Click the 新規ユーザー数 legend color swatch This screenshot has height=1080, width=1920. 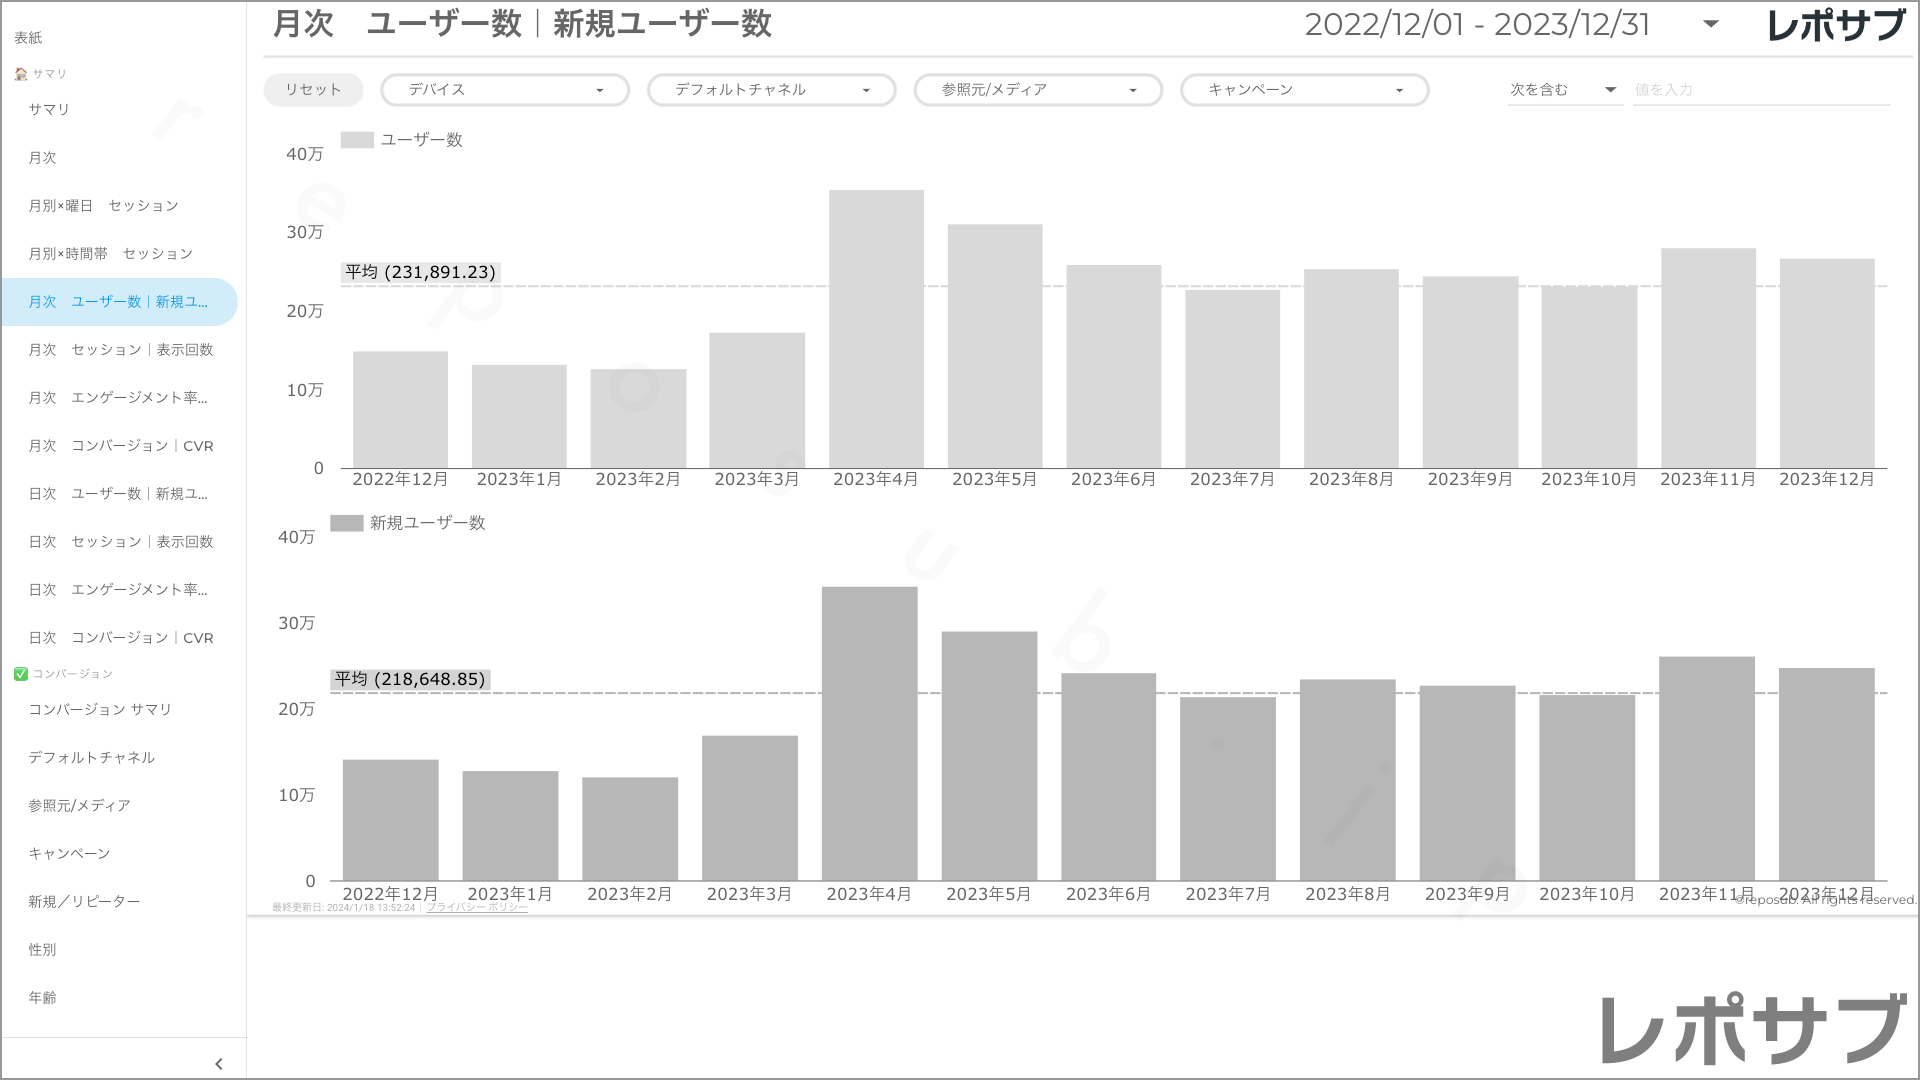pos(345,522)
